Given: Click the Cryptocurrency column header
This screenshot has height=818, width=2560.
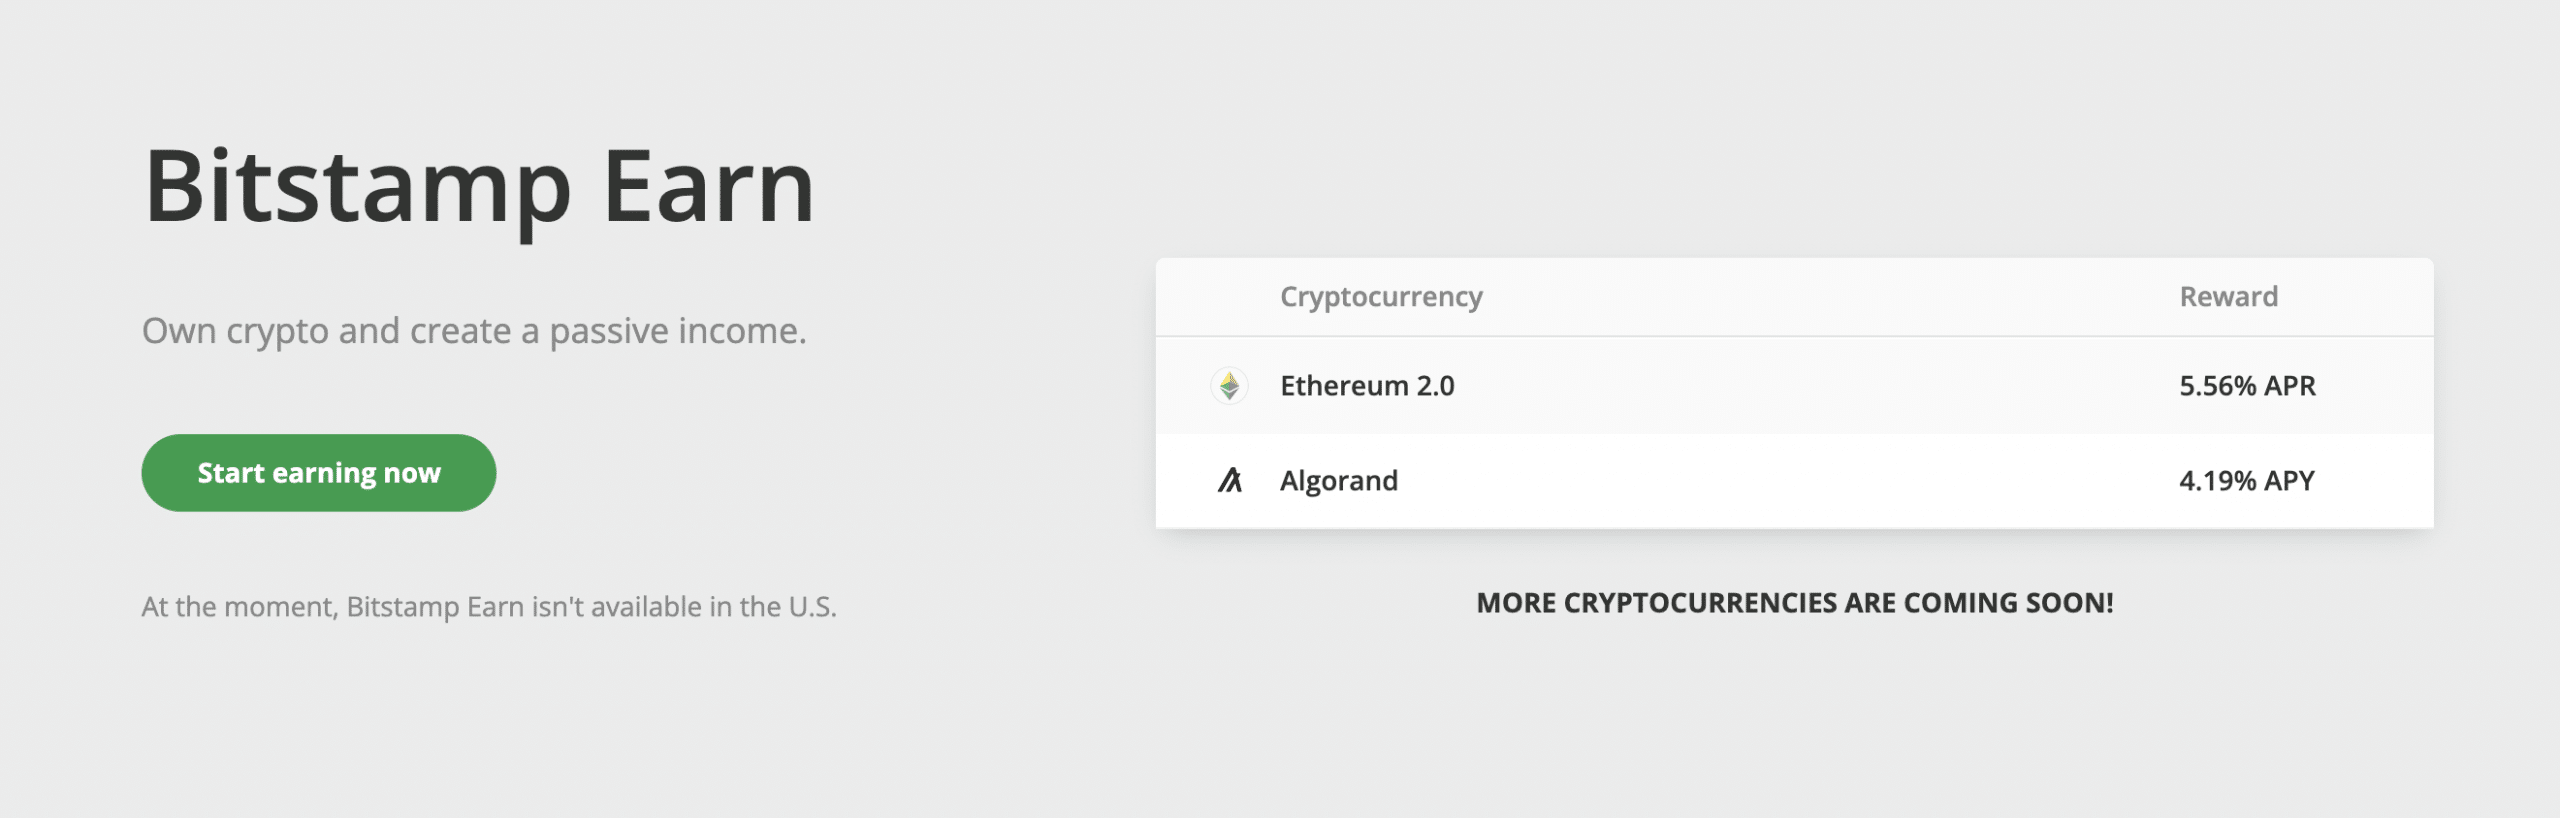Looking at the screenshot, I should [1381, 297].
